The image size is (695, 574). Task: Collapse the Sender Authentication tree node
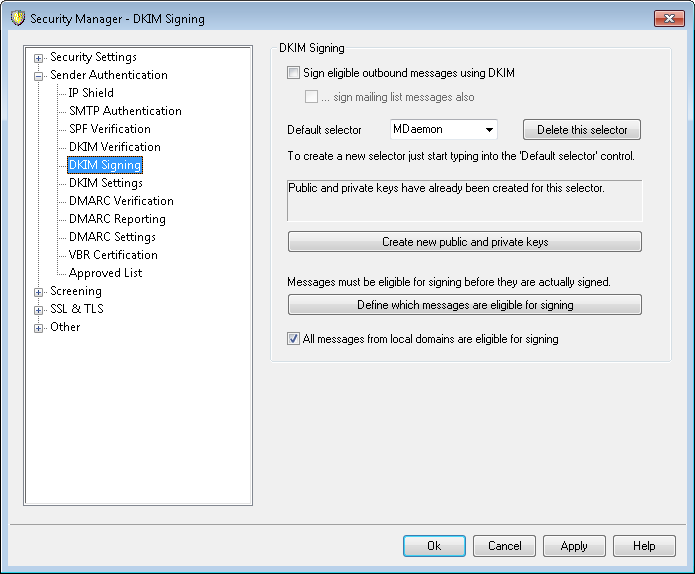(39, 76)
